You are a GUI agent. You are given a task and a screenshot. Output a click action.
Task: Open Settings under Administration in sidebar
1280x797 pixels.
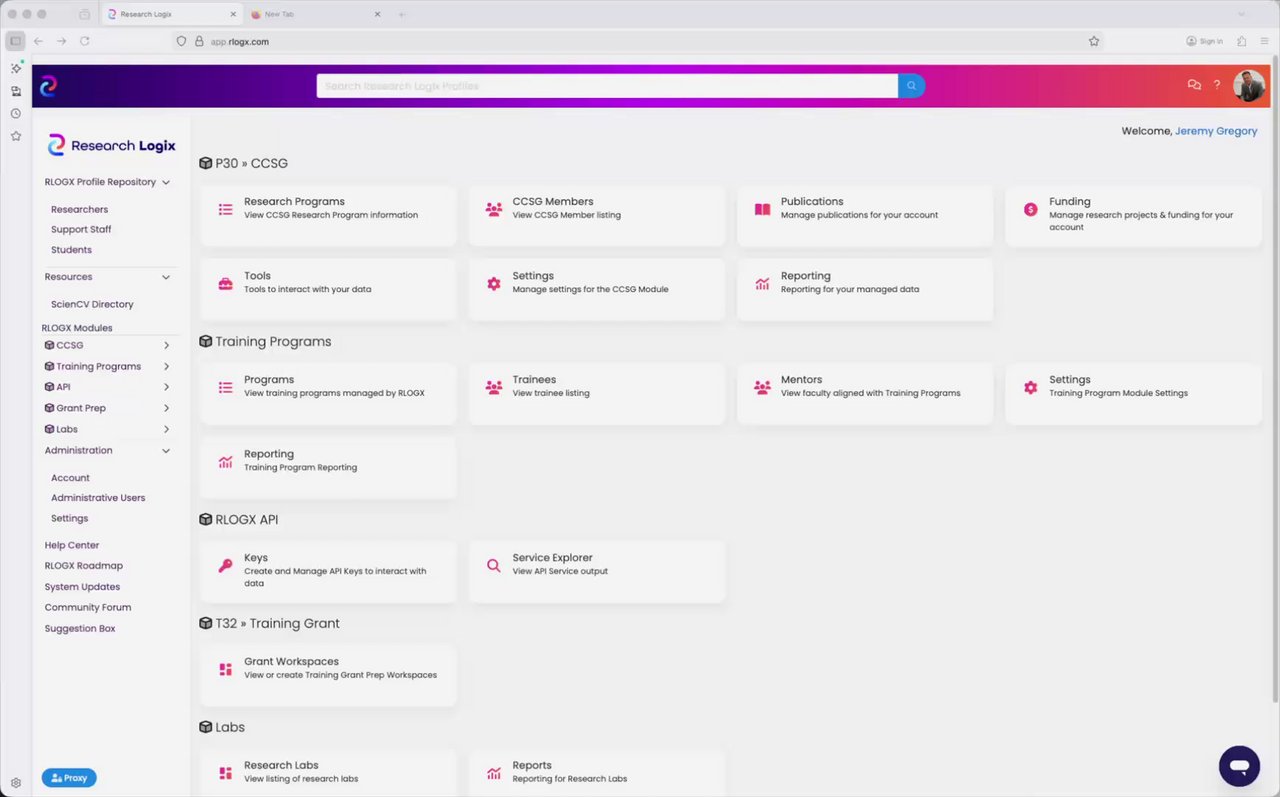(69, 518)
